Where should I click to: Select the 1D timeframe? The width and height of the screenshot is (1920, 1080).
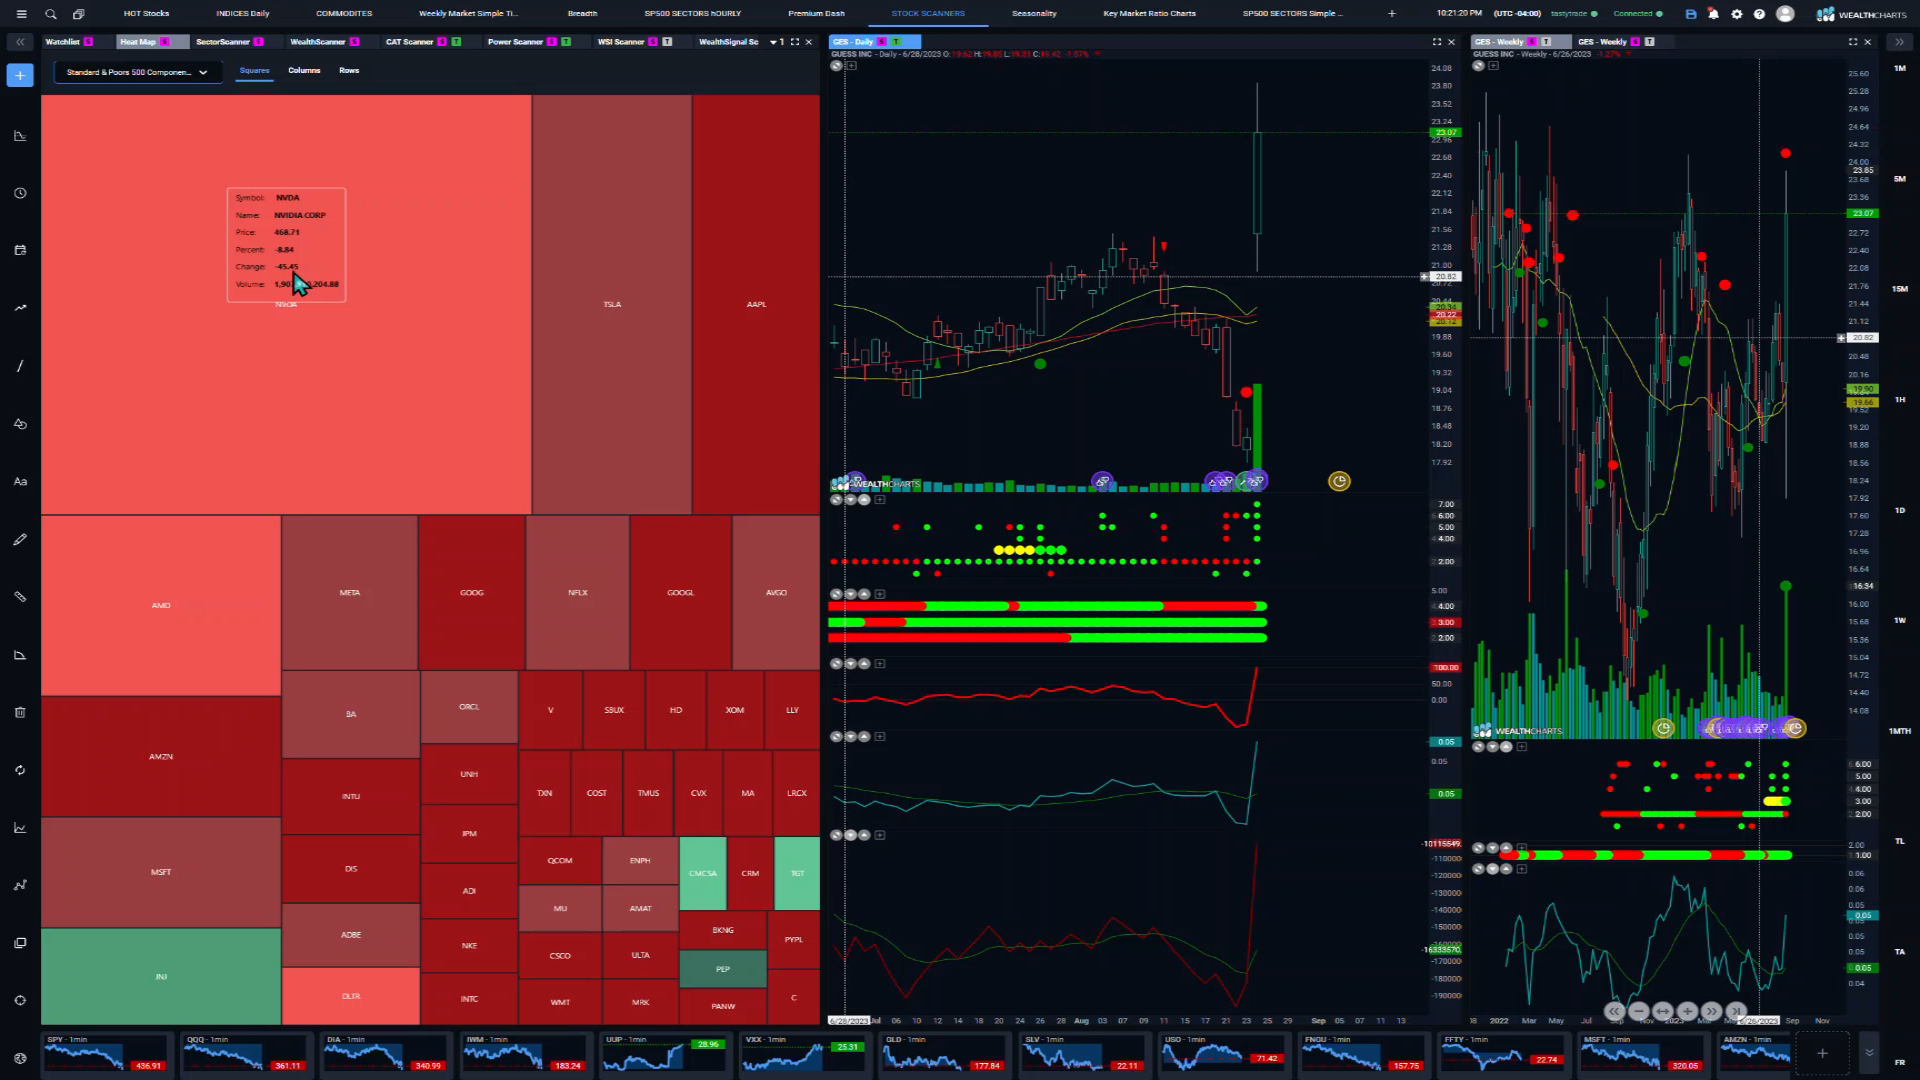coord(1899,510)
